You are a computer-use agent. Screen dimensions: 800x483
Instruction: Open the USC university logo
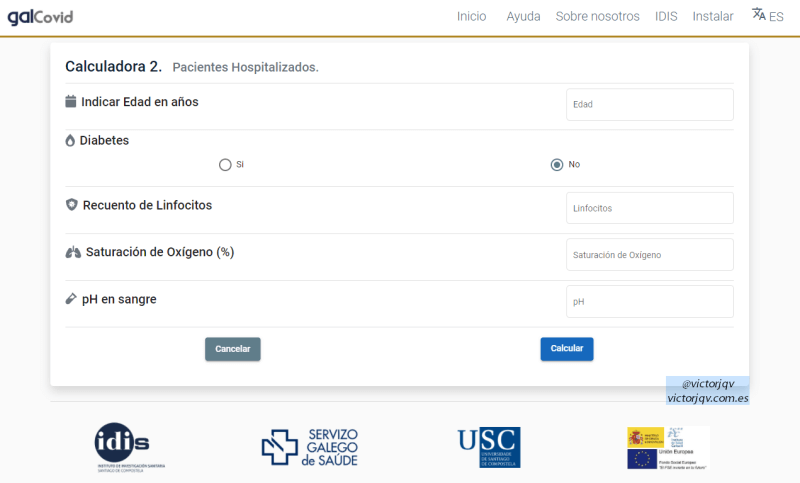(489, 447)
